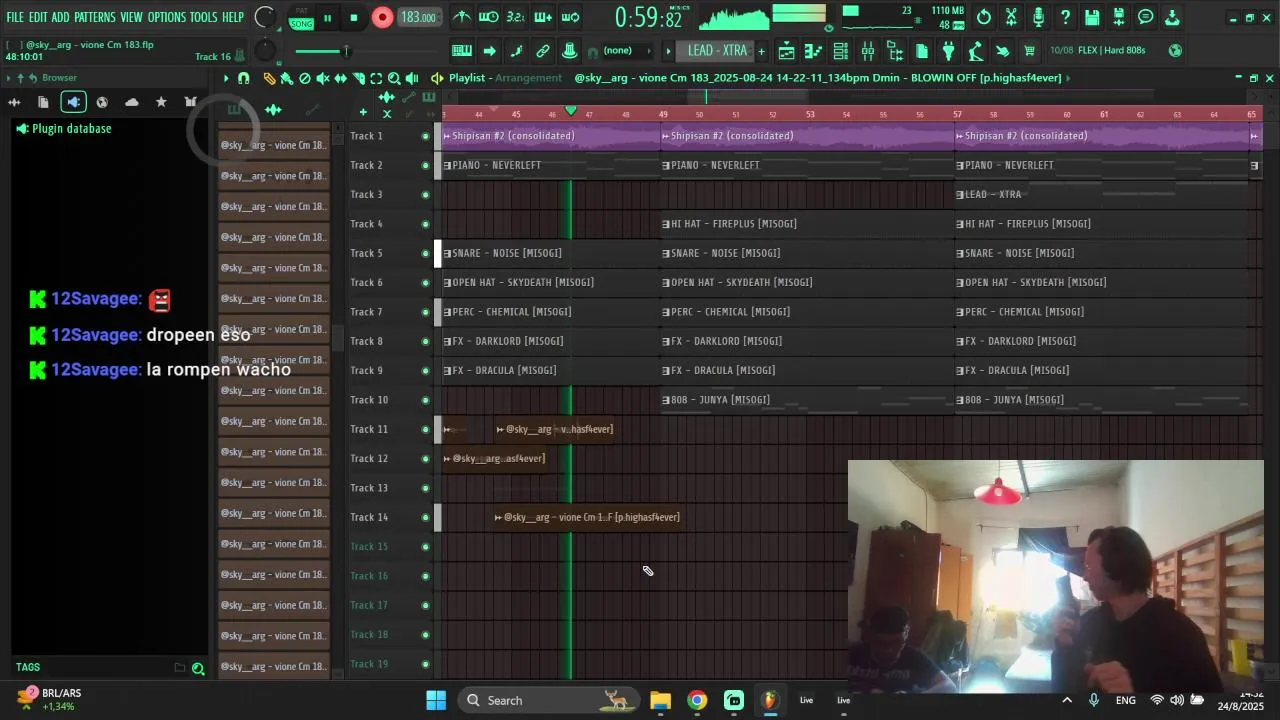The image size is (1280, 720).
Task: Select the paint brush tool in Playlist
Action: 287,78
